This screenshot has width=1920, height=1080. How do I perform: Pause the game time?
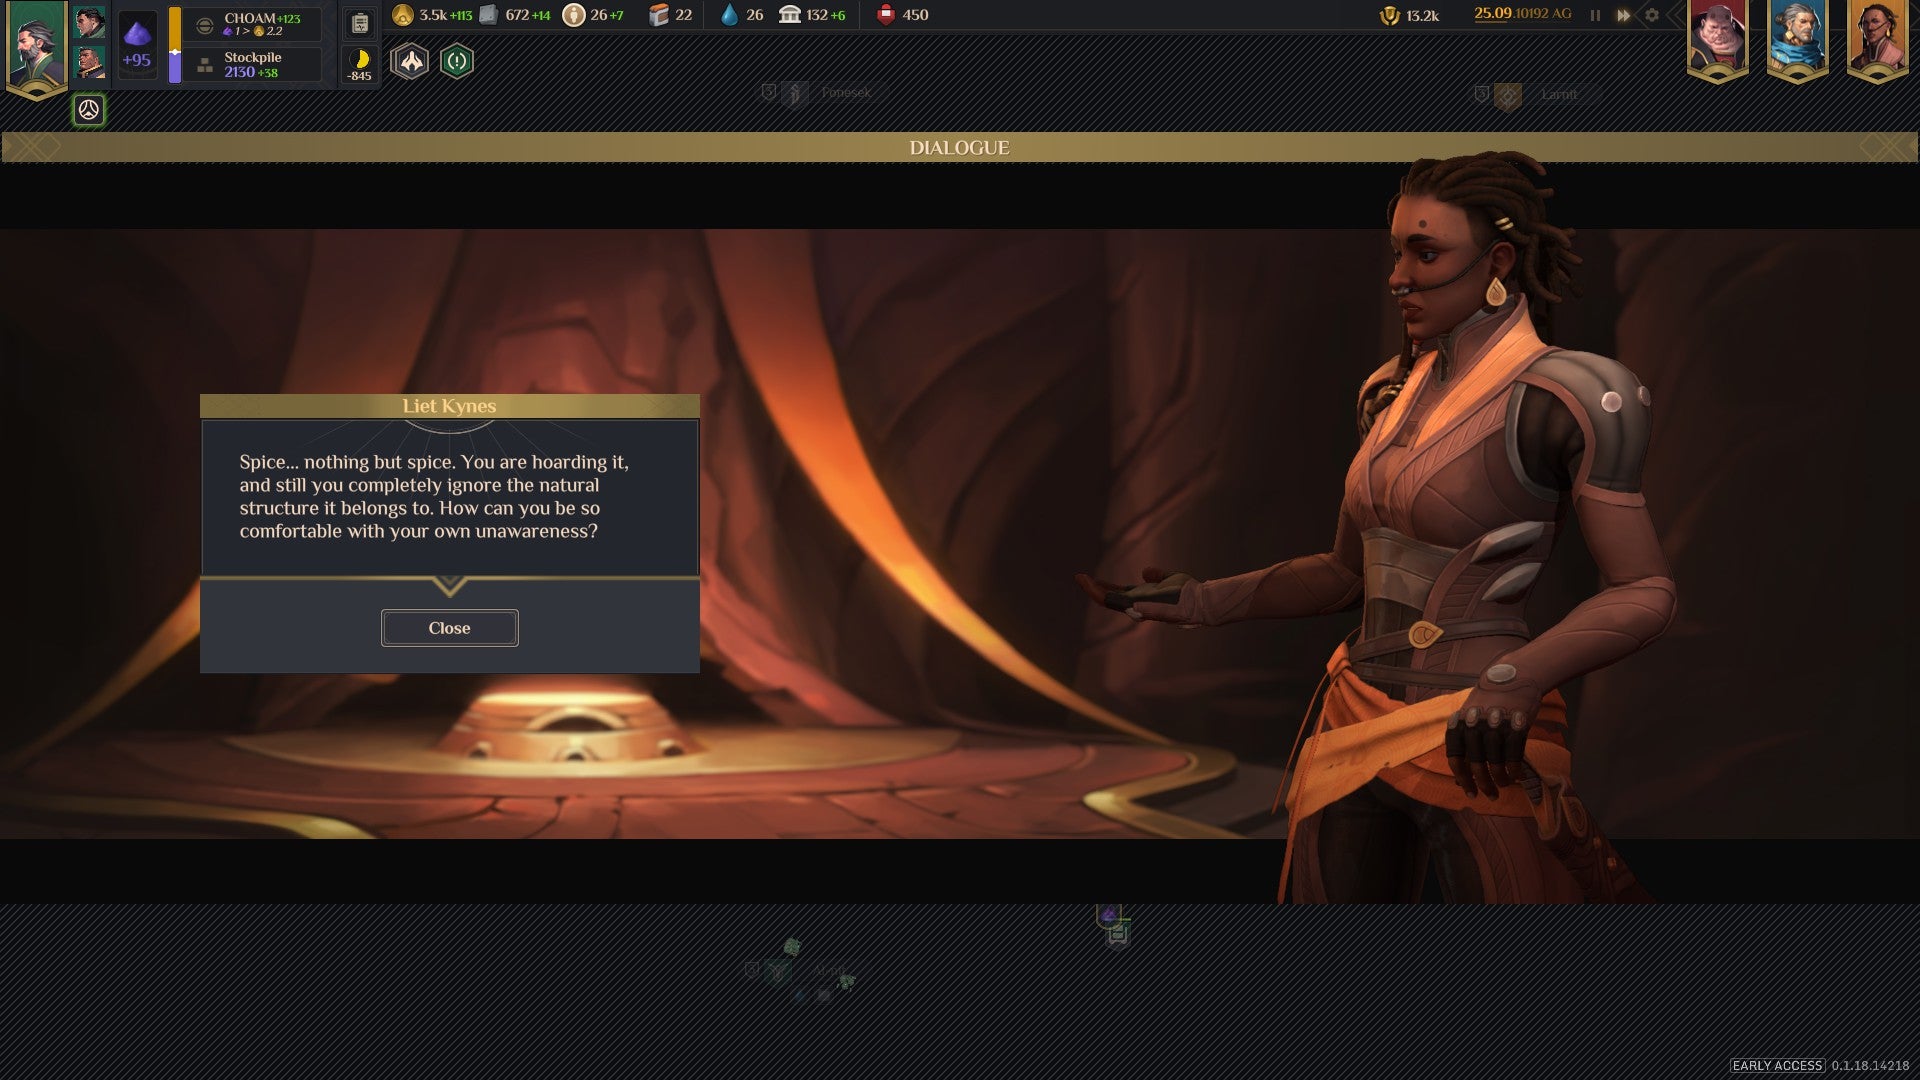click(1595, 15)
